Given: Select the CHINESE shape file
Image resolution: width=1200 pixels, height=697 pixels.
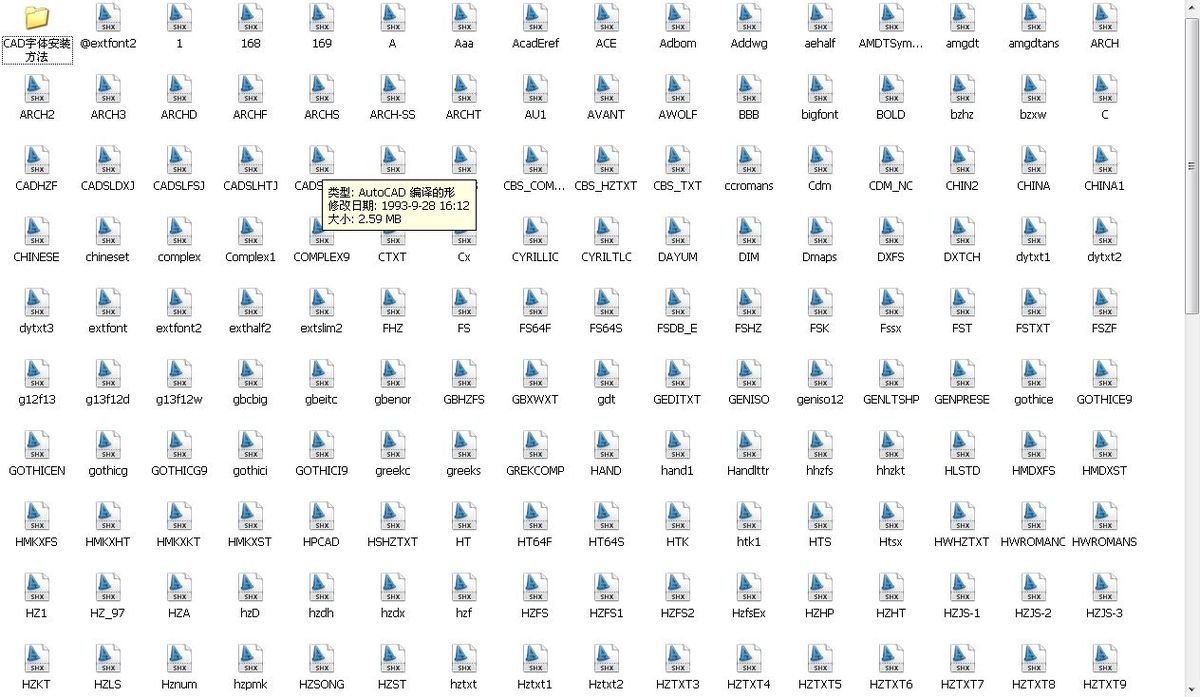Looking at the screenshot, I should coord(37,231).
